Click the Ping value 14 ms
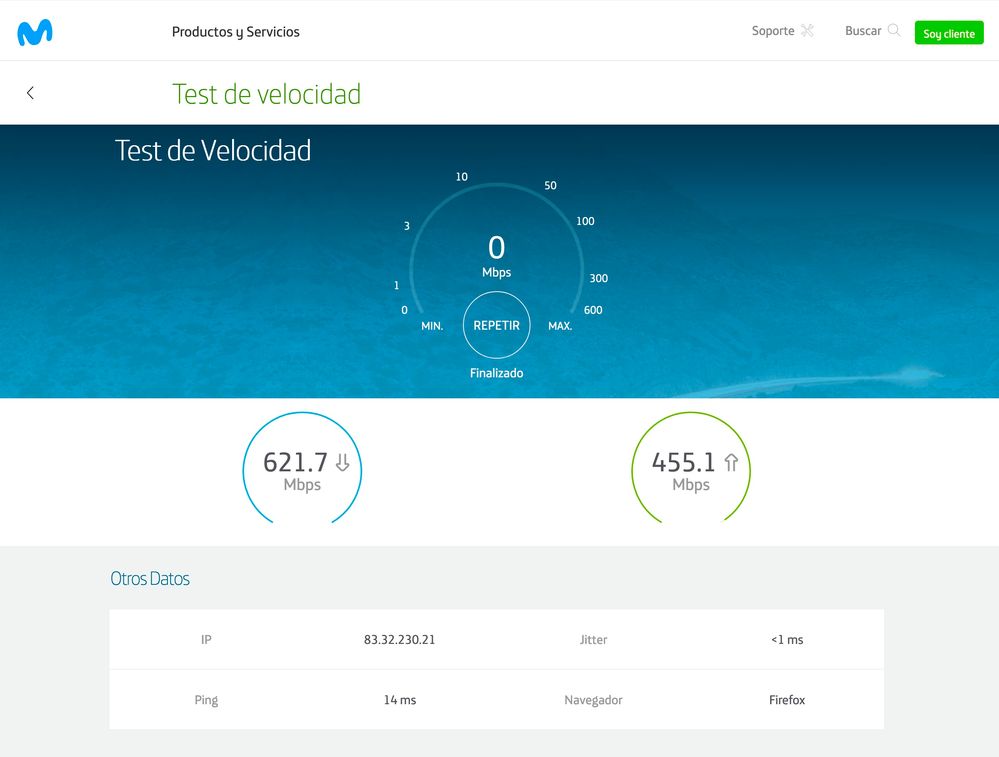Image resolution: width=999 pixels, height=757 pixels. tap(399, 700)
